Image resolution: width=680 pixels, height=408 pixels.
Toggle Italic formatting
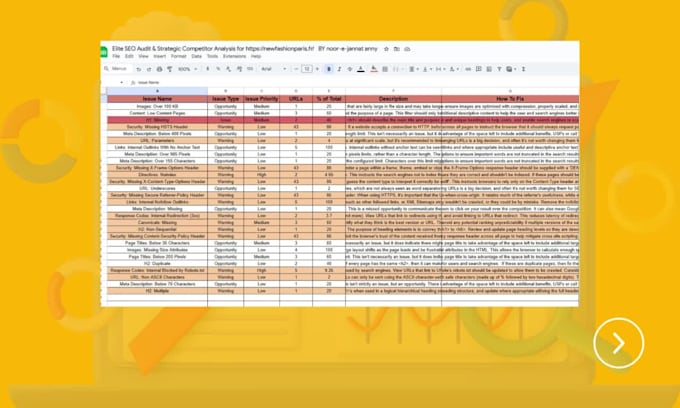click(339, 69)
